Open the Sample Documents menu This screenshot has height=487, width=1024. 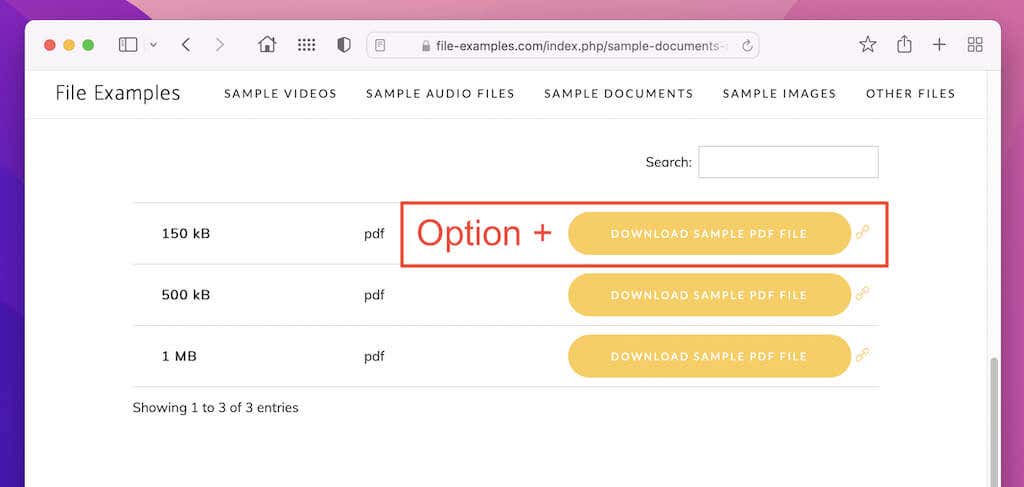click(618, 94)
